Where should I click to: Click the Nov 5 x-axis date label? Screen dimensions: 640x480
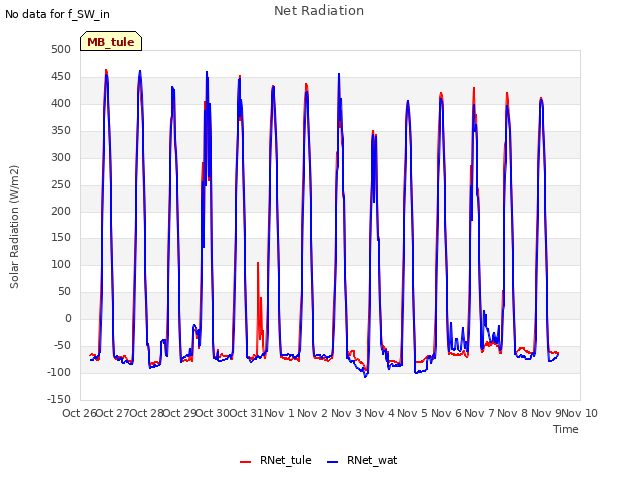(x=413, y=413)
